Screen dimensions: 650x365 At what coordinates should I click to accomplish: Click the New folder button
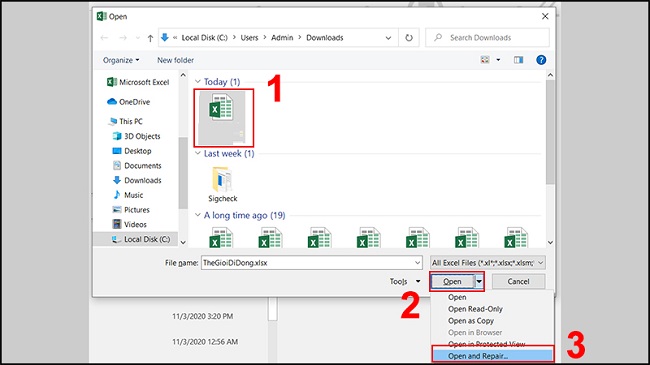click(x=175, y=60)
